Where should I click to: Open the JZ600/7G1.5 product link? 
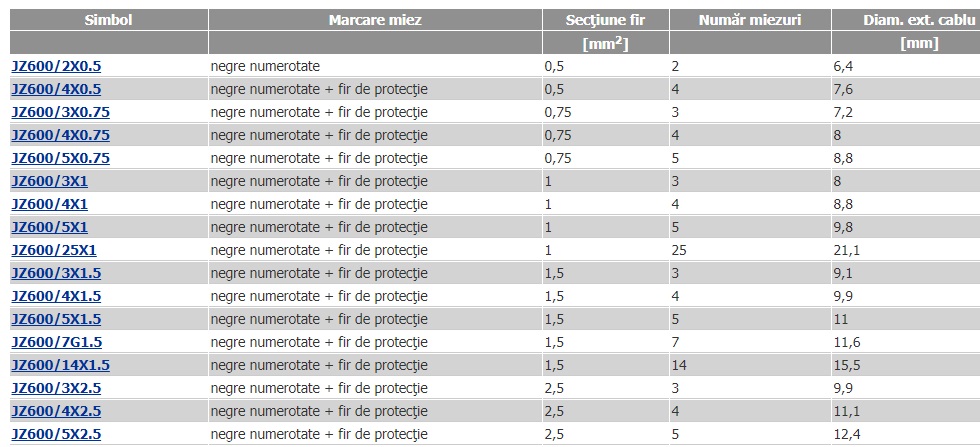click(x=56, y=343)
